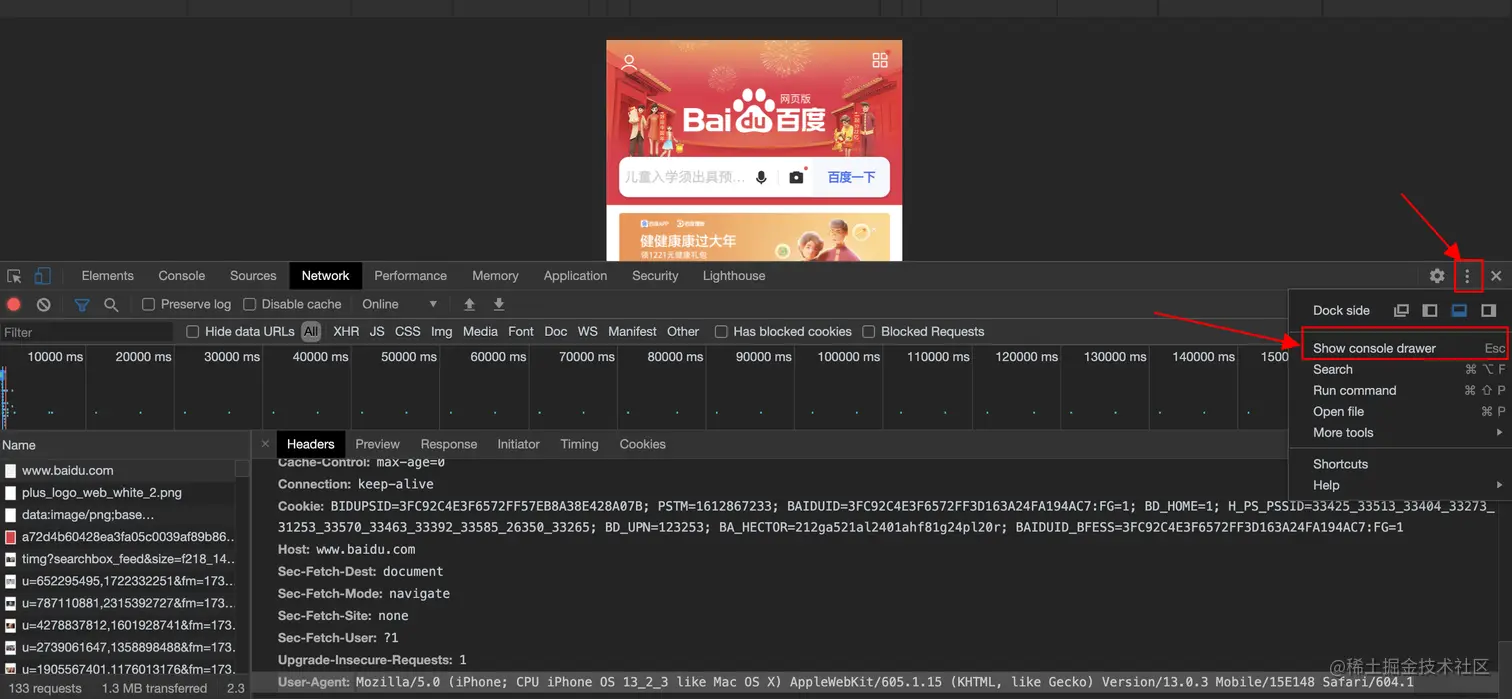Screen dimensions: 1512x699
Task: Switch to the Console tab
Action: point(182,276)
